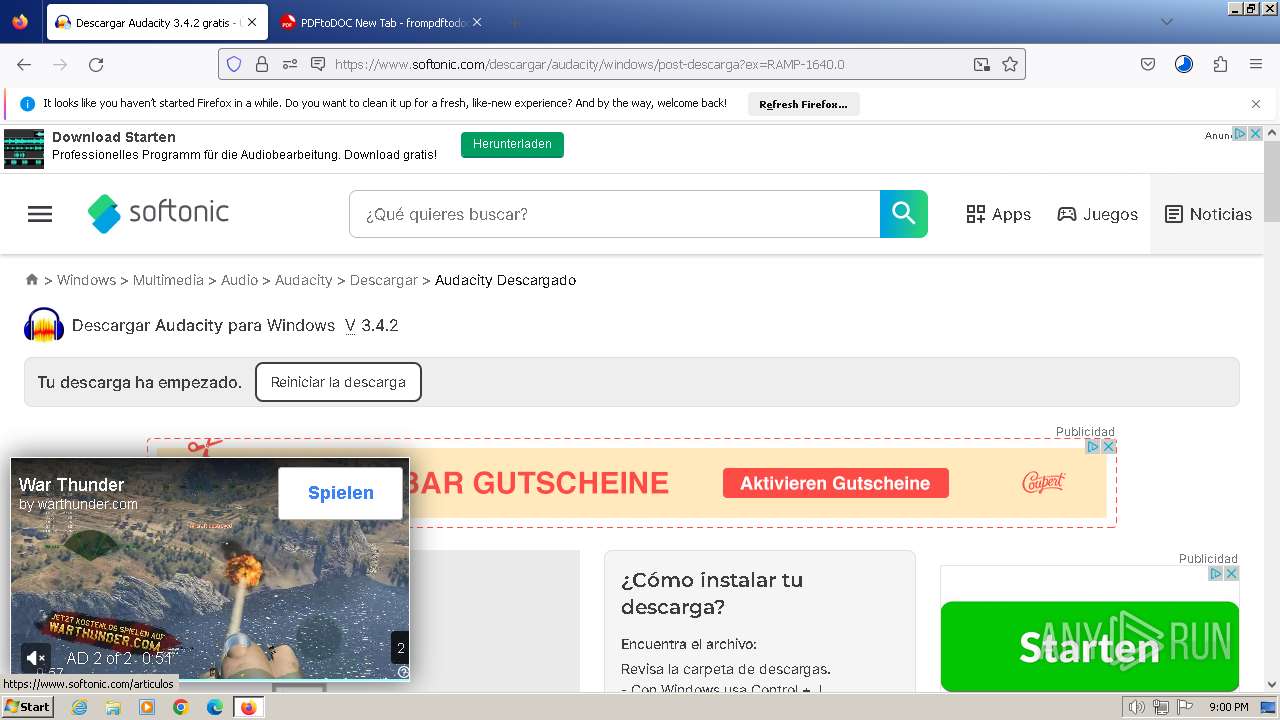1280x720 pixels.
Task: Reload the page with refresh icon
Action: pos(96,64)
